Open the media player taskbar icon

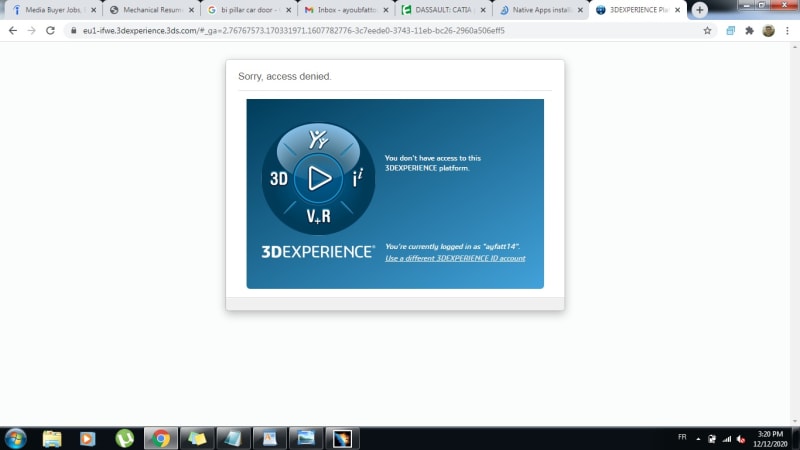tap(87, 438)
